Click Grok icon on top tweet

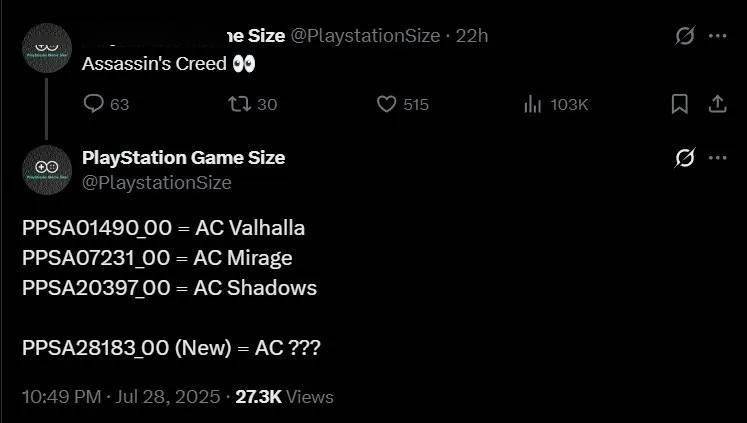coord(685,36)
